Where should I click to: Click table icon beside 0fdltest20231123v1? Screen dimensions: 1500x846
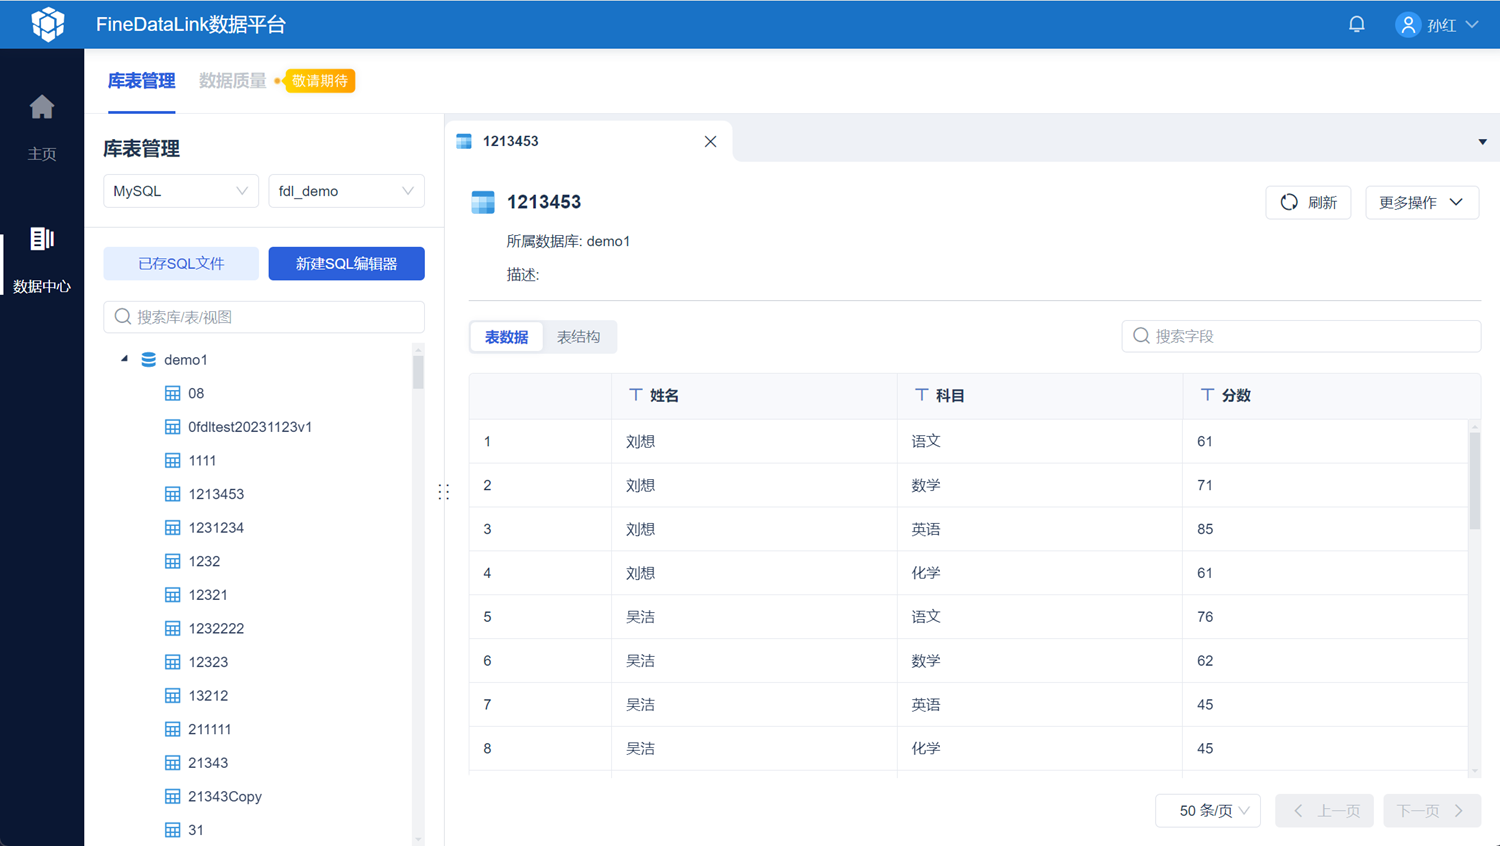[173, 427]
